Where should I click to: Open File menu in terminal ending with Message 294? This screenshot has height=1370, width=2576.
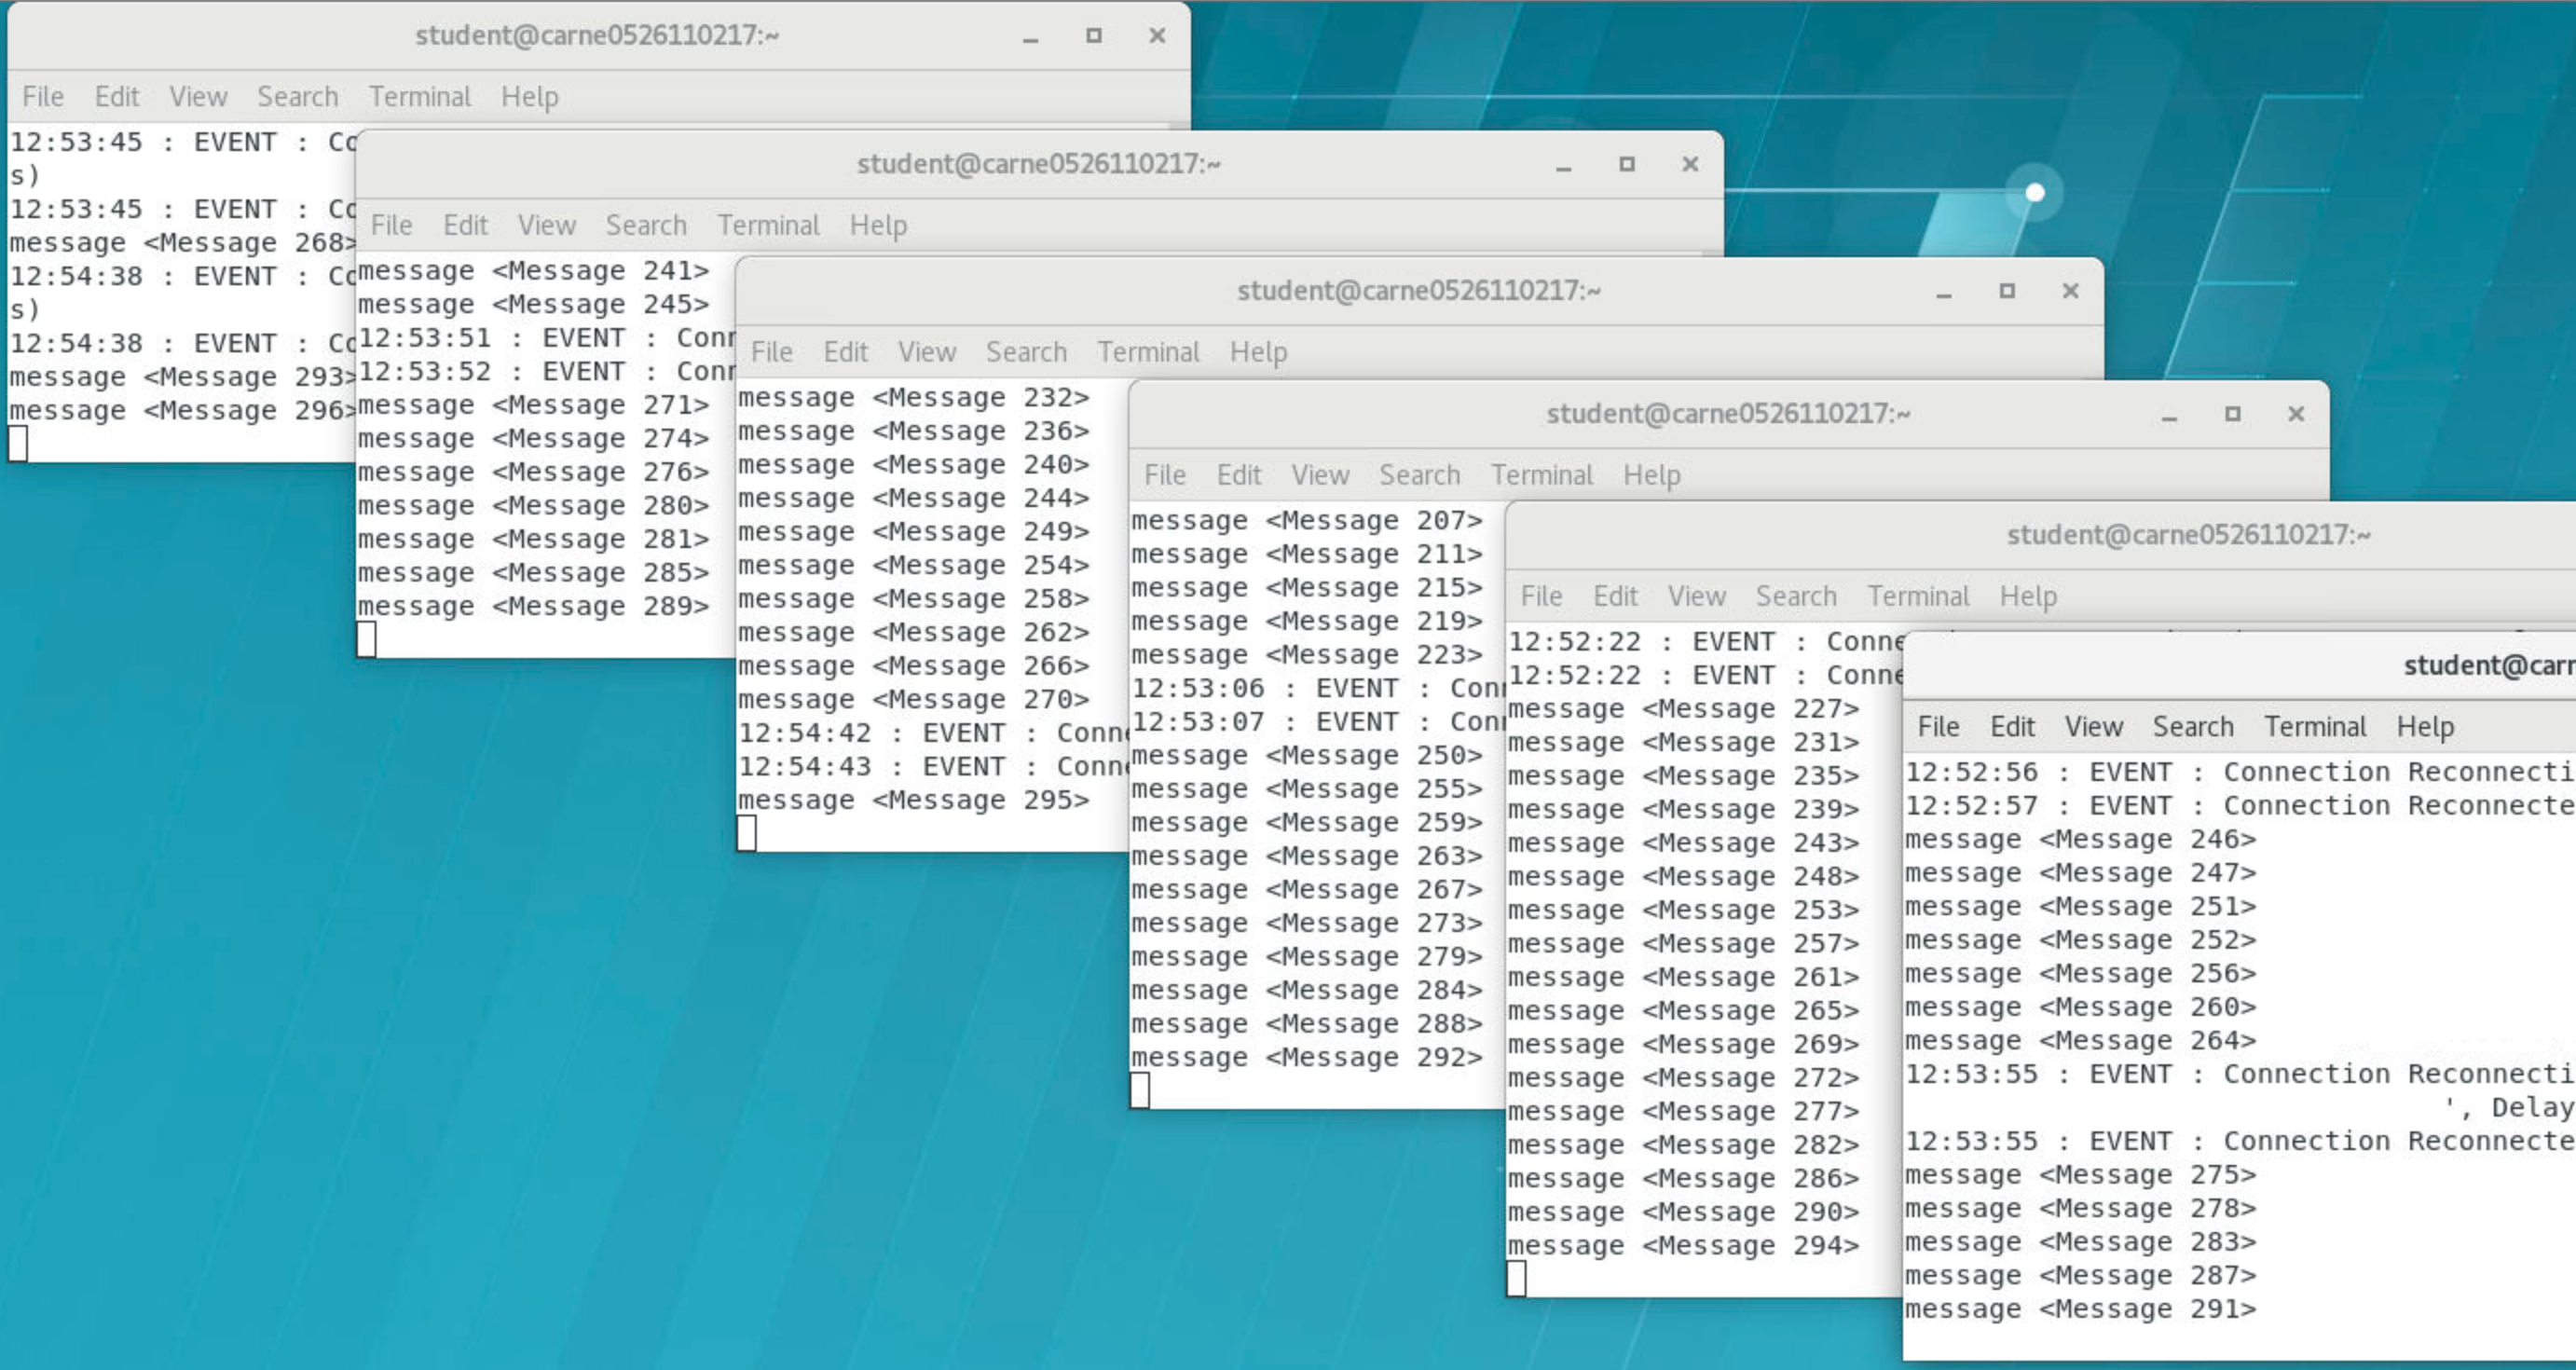1541,596
